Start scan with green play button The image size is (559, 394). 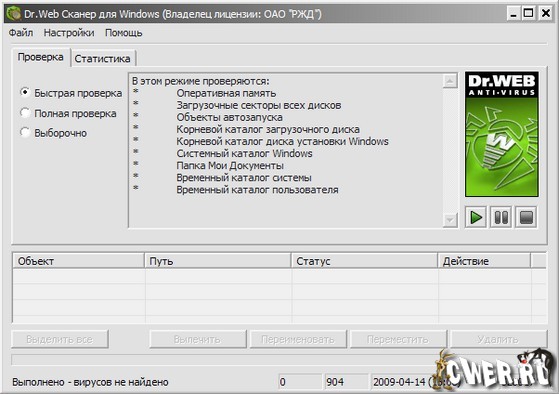pyautogui.click(x=476, y=217)
